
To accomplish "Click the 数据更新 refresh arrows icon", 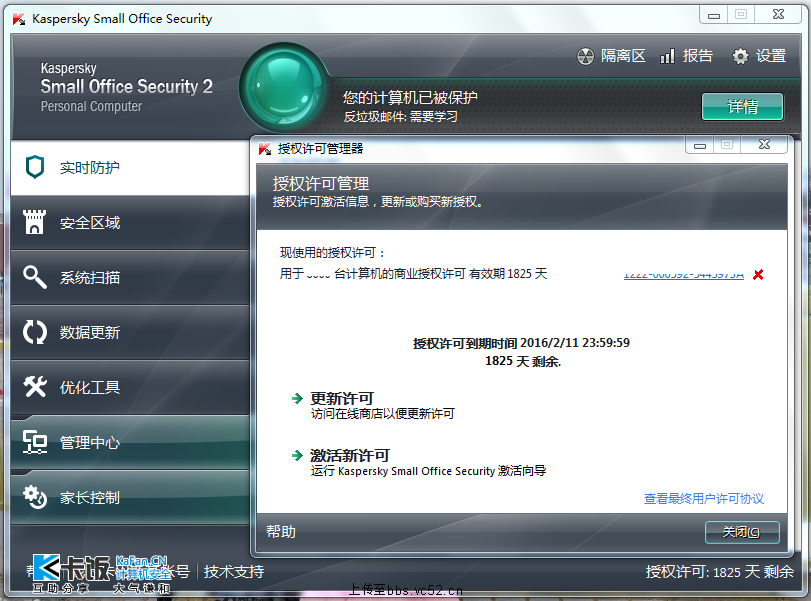I will [35, 332].
